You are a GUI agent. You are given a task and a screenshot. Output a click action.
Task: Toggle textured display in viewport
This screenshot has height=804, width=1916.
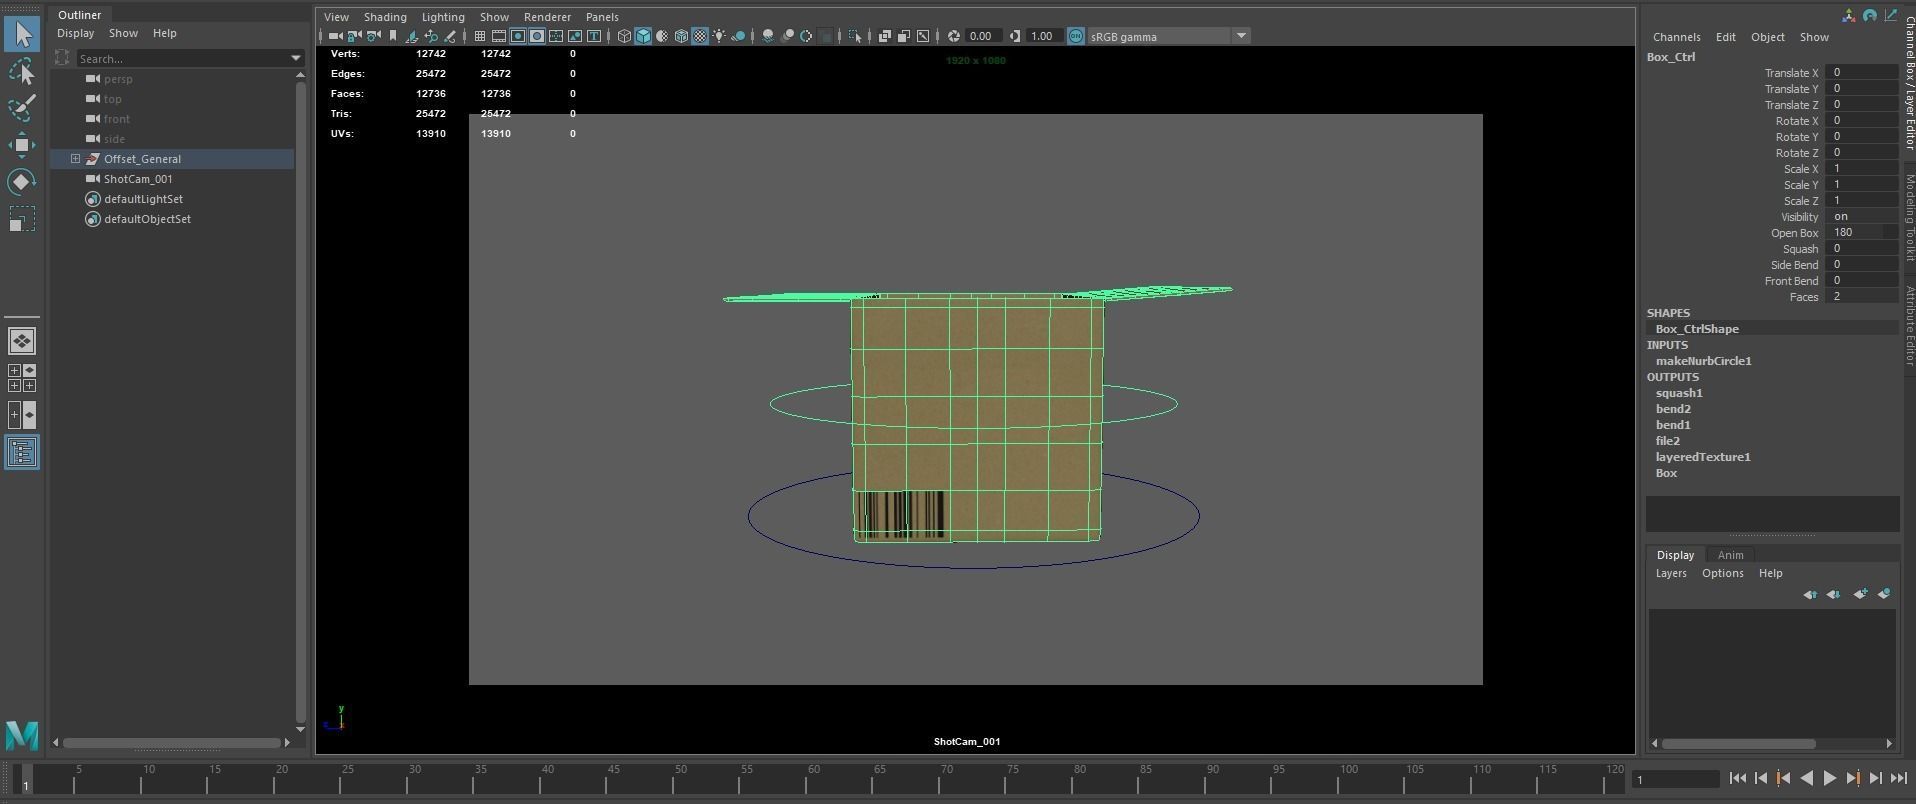pyautogui.click(x=700, y=36)
